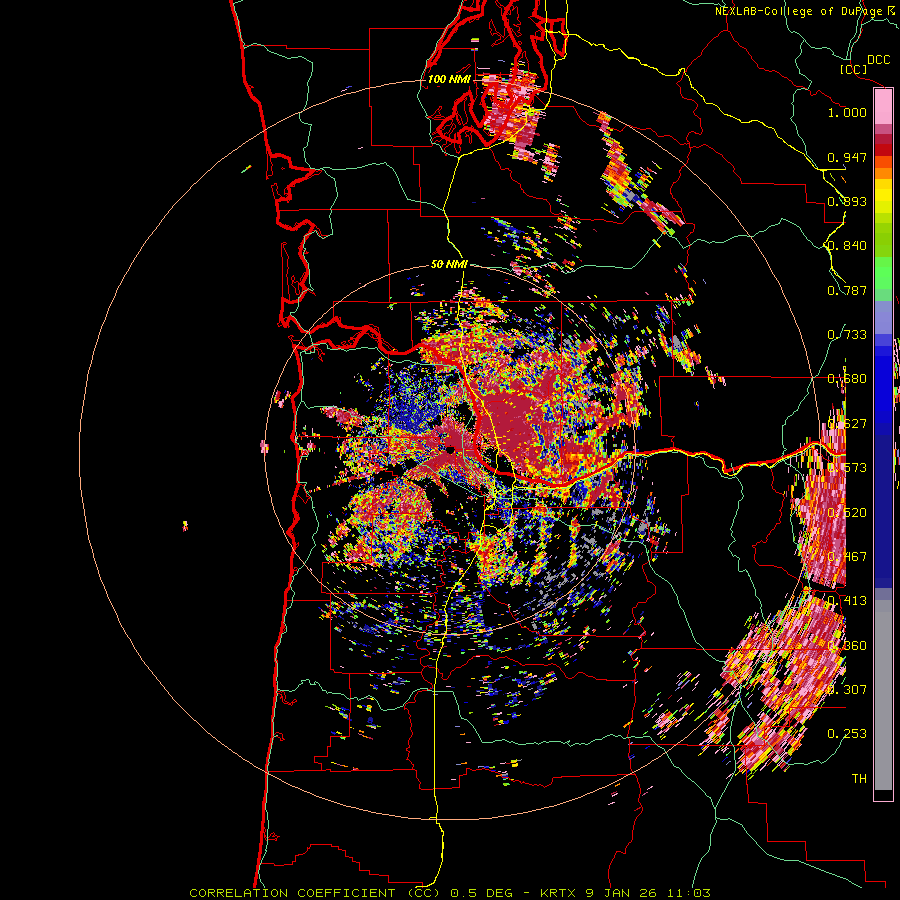The height and width of the screenshot is (900, 900).
Task: Click the 0.893 scale value
Action: (847, 201)
